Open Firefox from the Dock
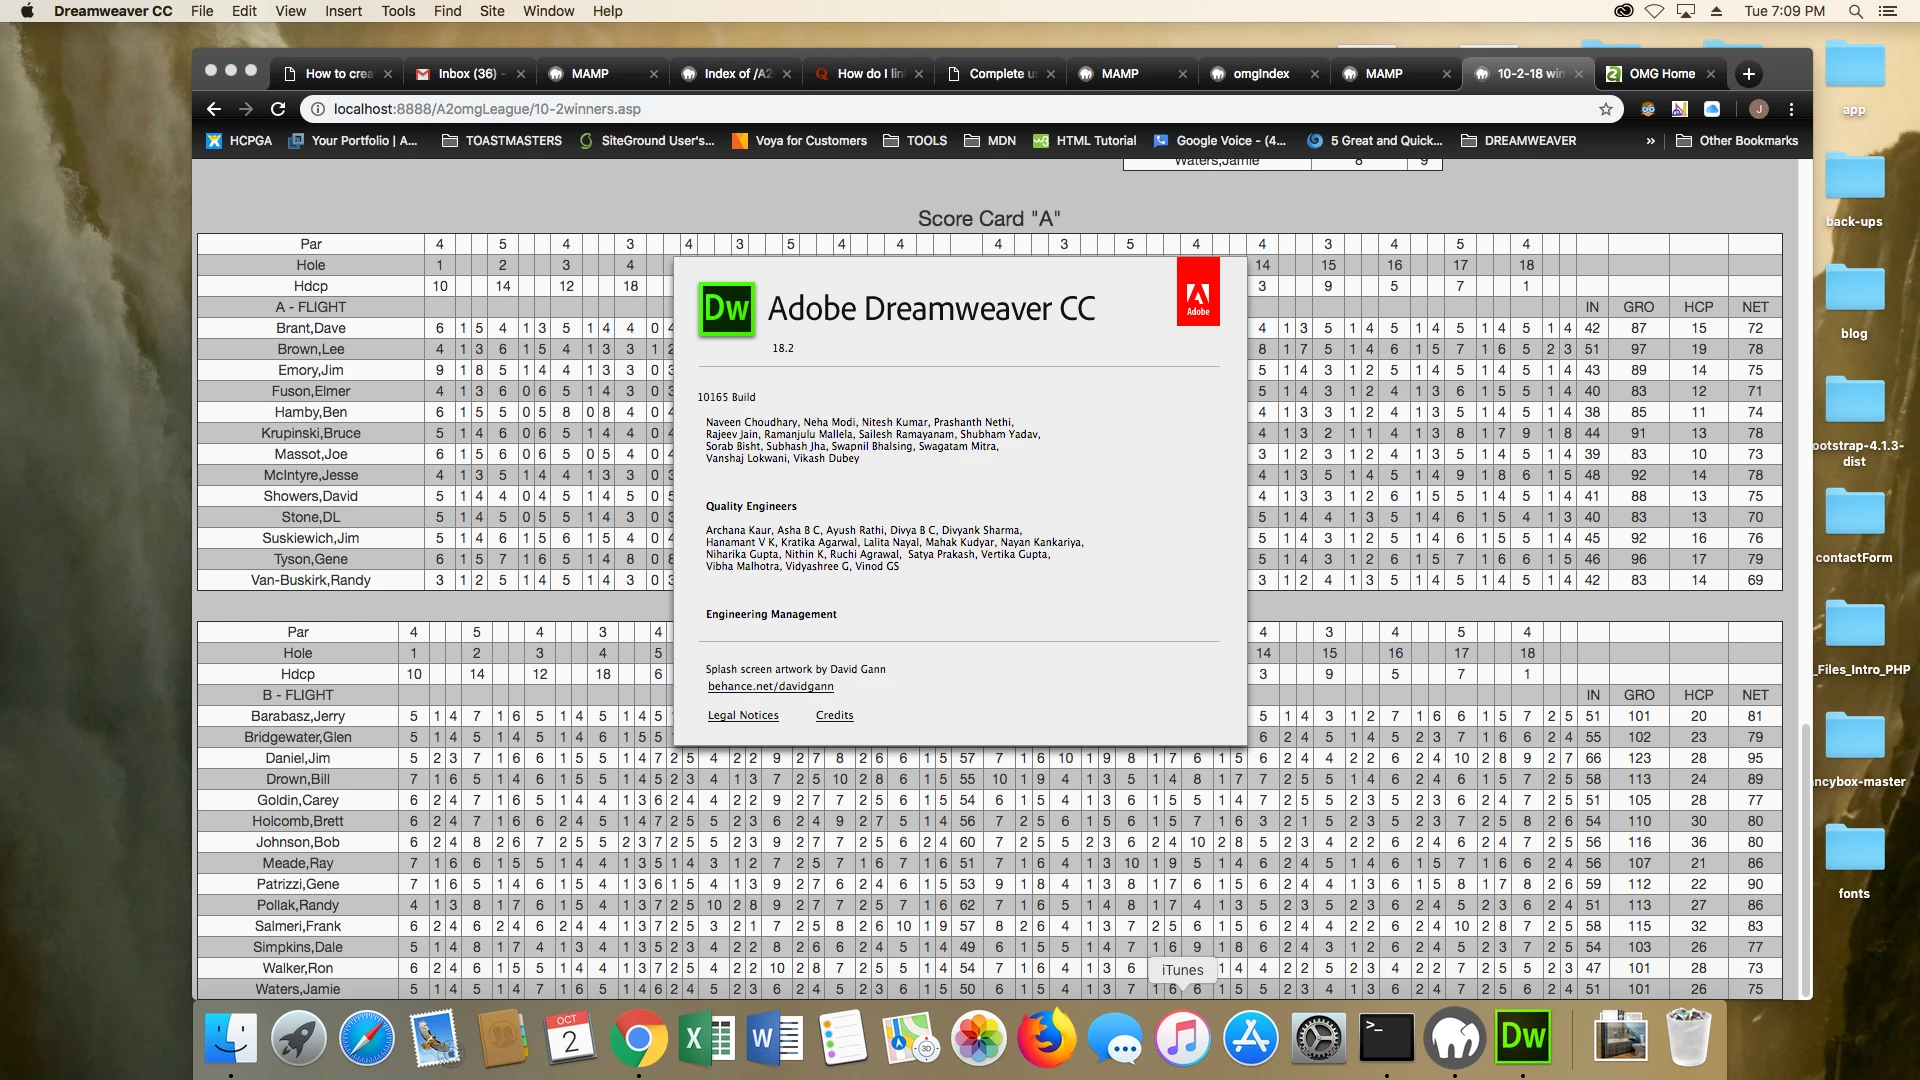Screen dimensions: 1920x1080 coord(1046,1038)
